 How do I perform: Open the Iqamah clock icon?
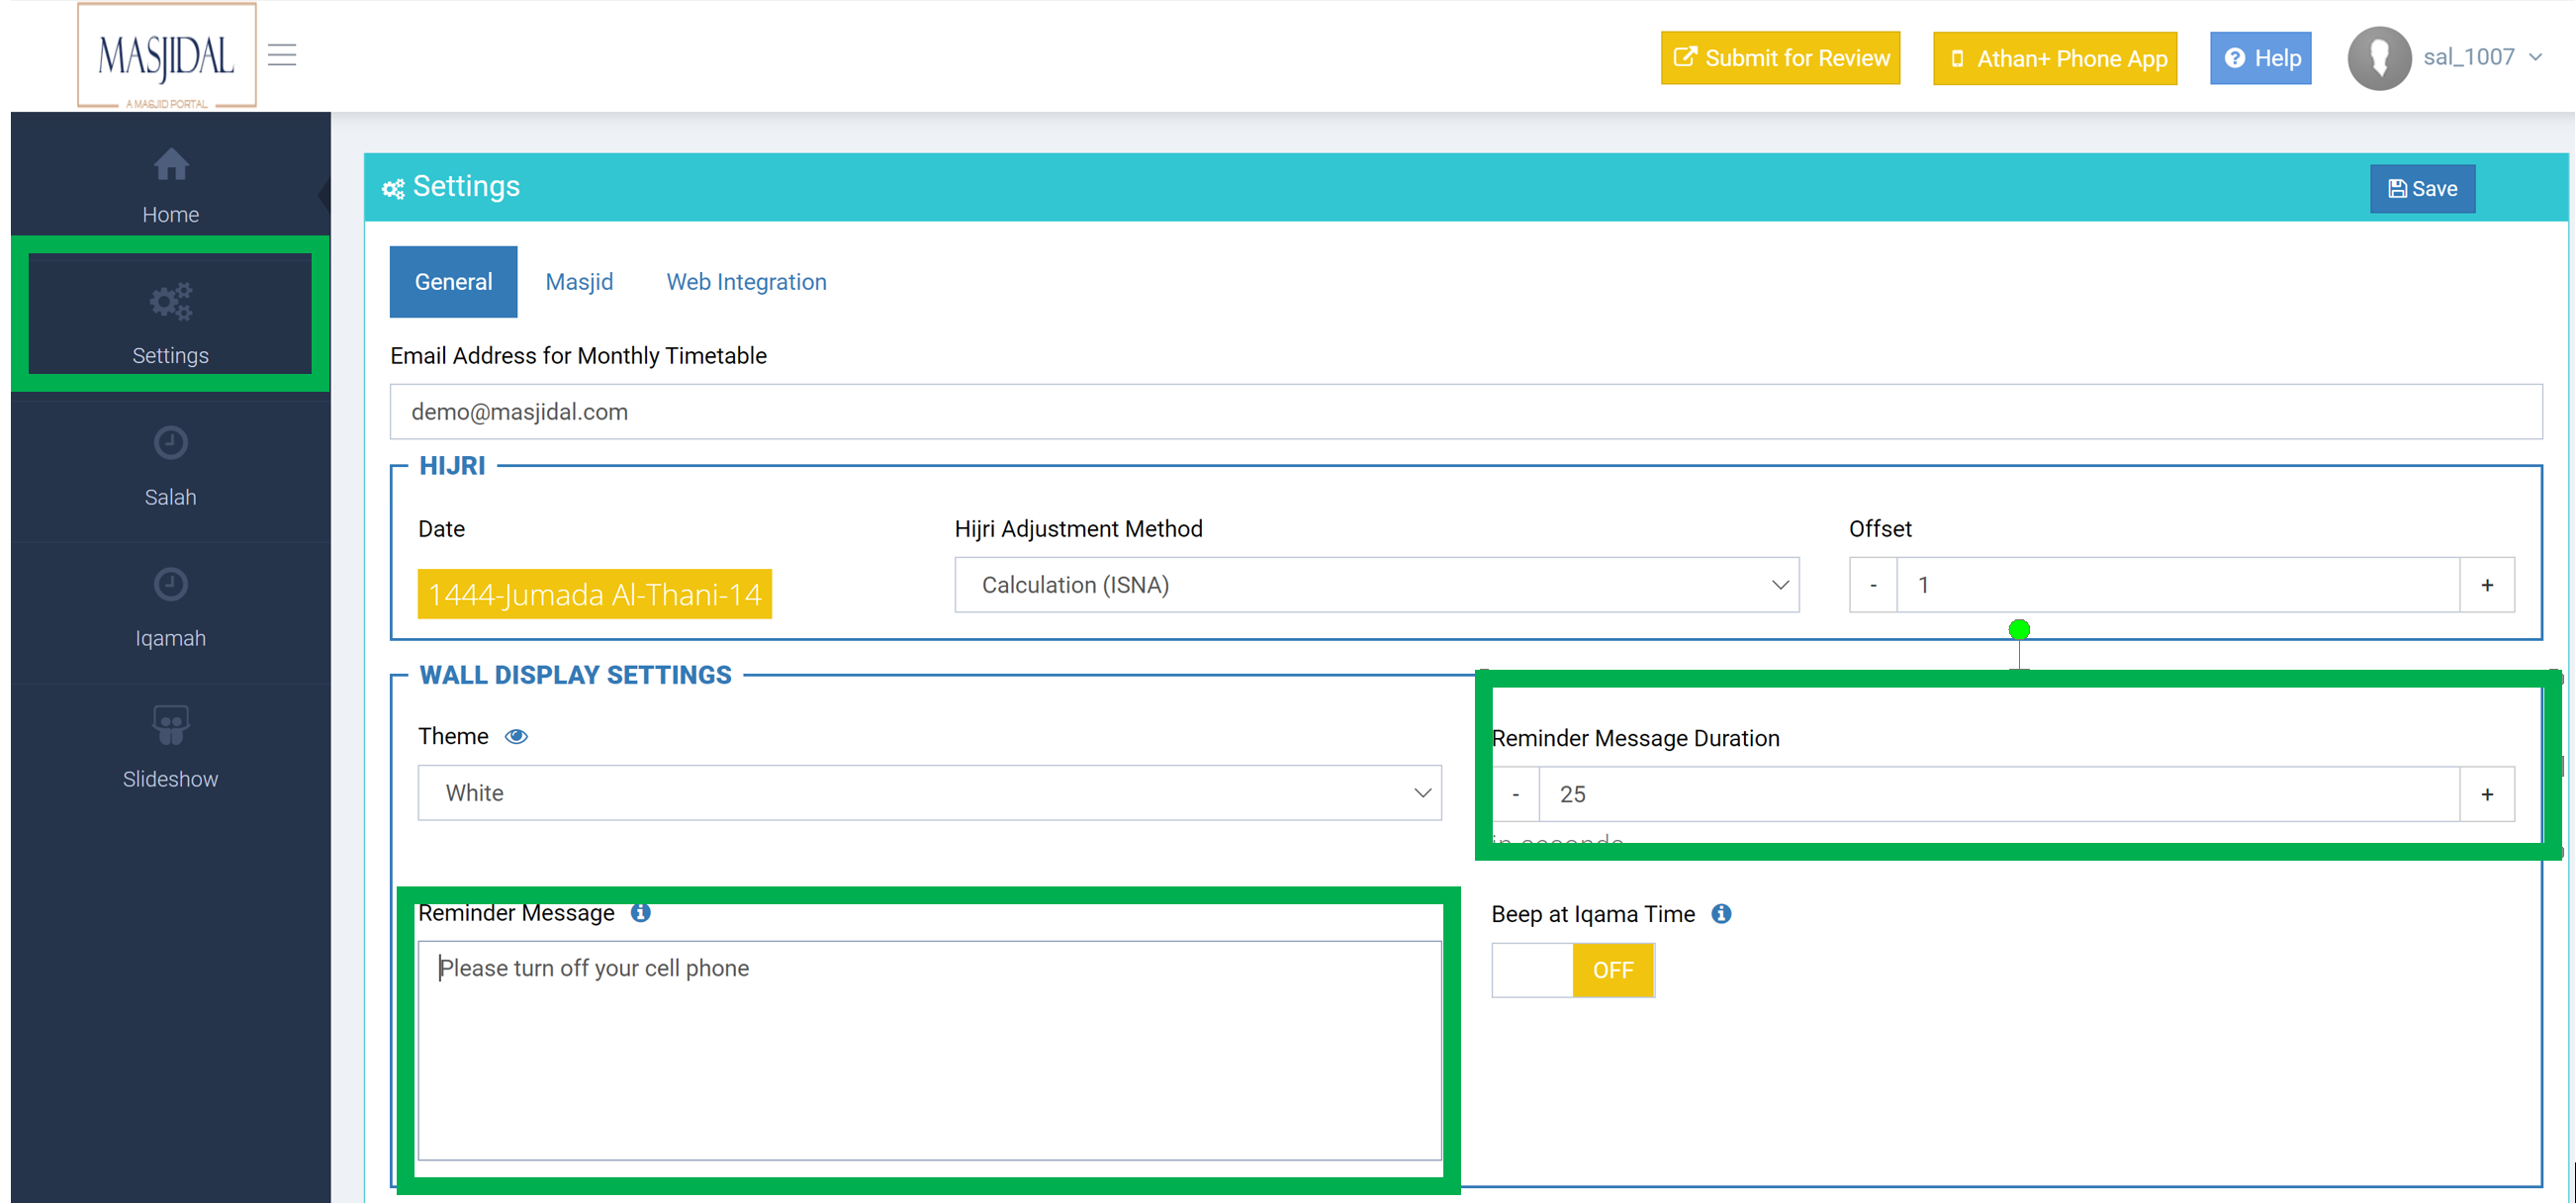coord(171,585)
